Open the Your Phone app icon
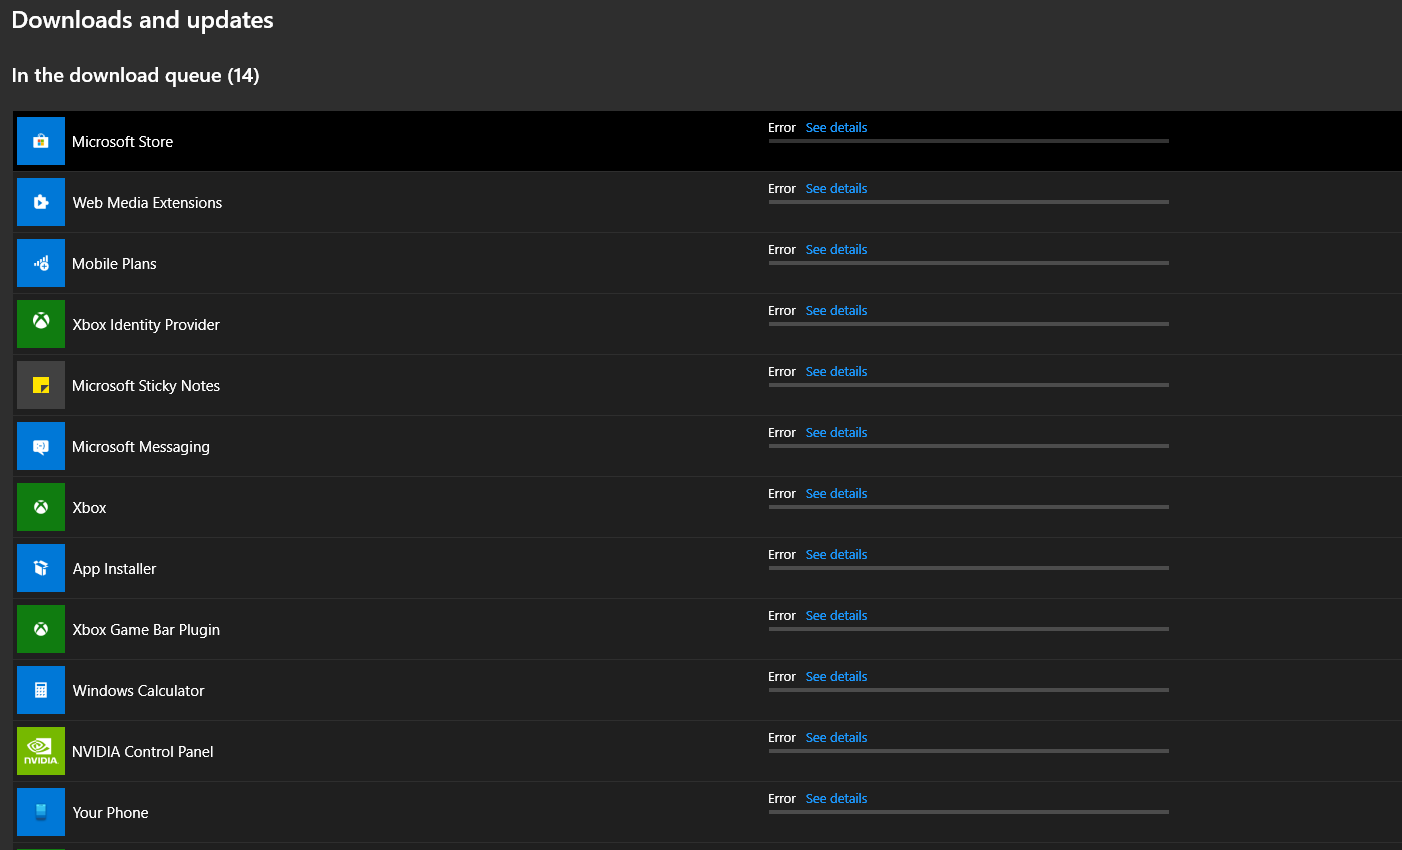The height and width of the screenshot is (850, 1402). tap(40, 812)
